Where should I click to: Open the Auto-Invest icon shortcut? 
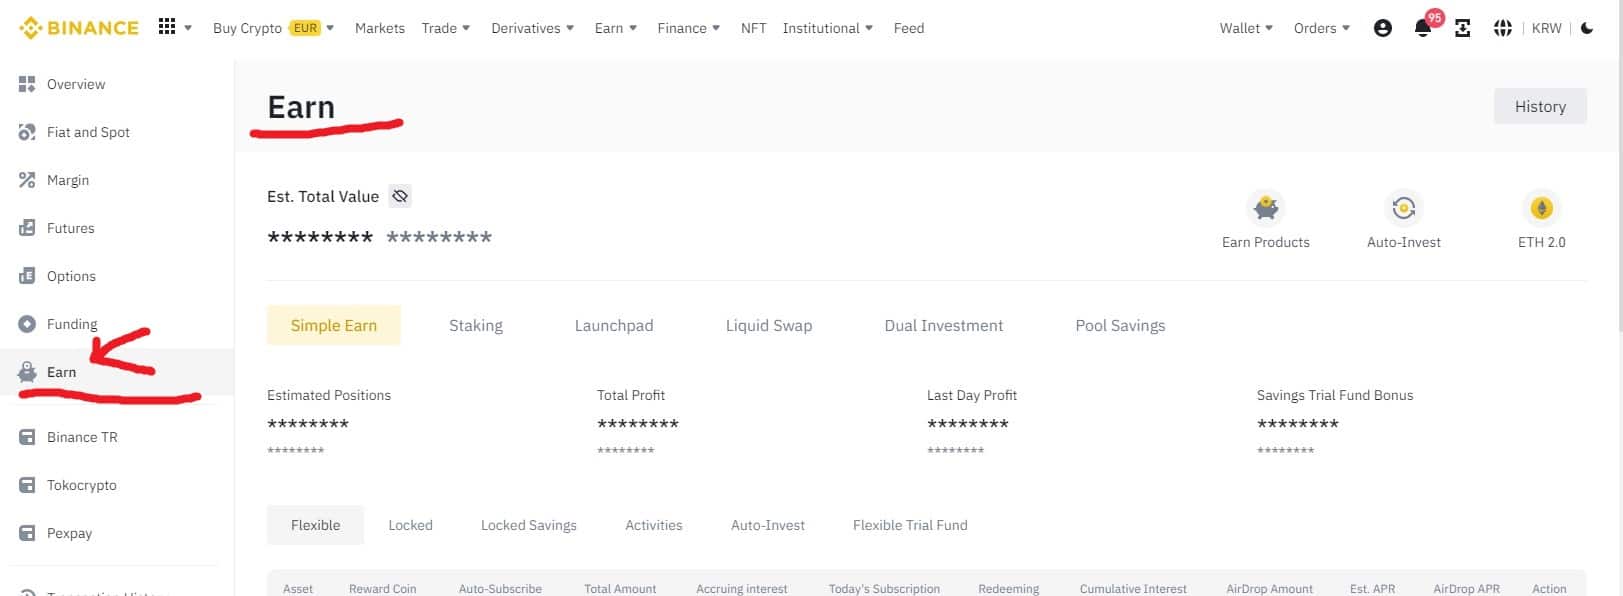tap(1403, 208)
